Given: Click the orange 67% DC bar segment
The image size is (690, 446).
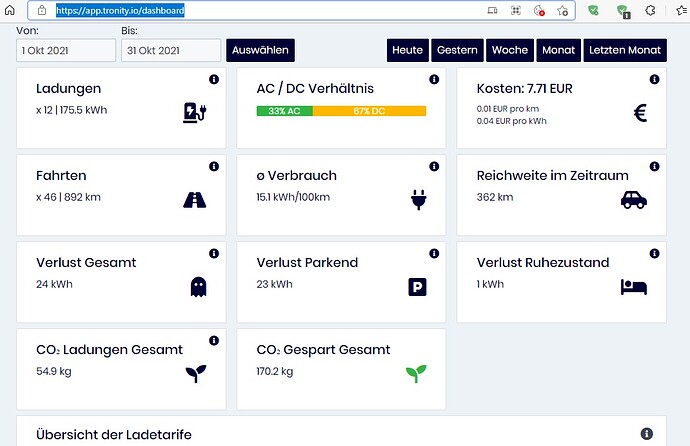Looking at the screenshot, I should 369,111.
